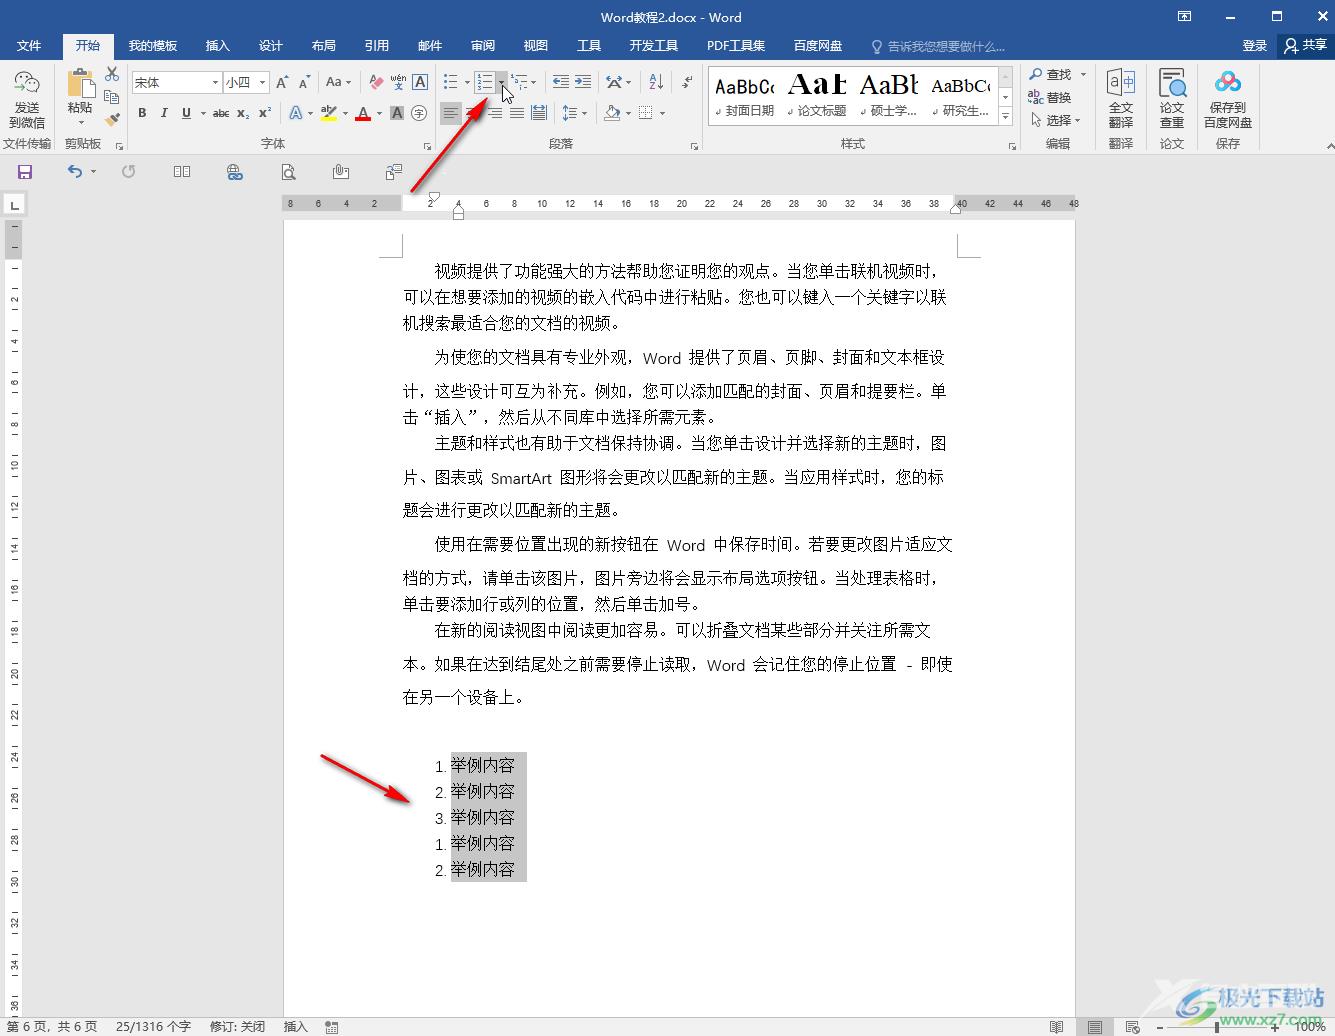
Task: Apply character border icon
Action: coord(420,82)
